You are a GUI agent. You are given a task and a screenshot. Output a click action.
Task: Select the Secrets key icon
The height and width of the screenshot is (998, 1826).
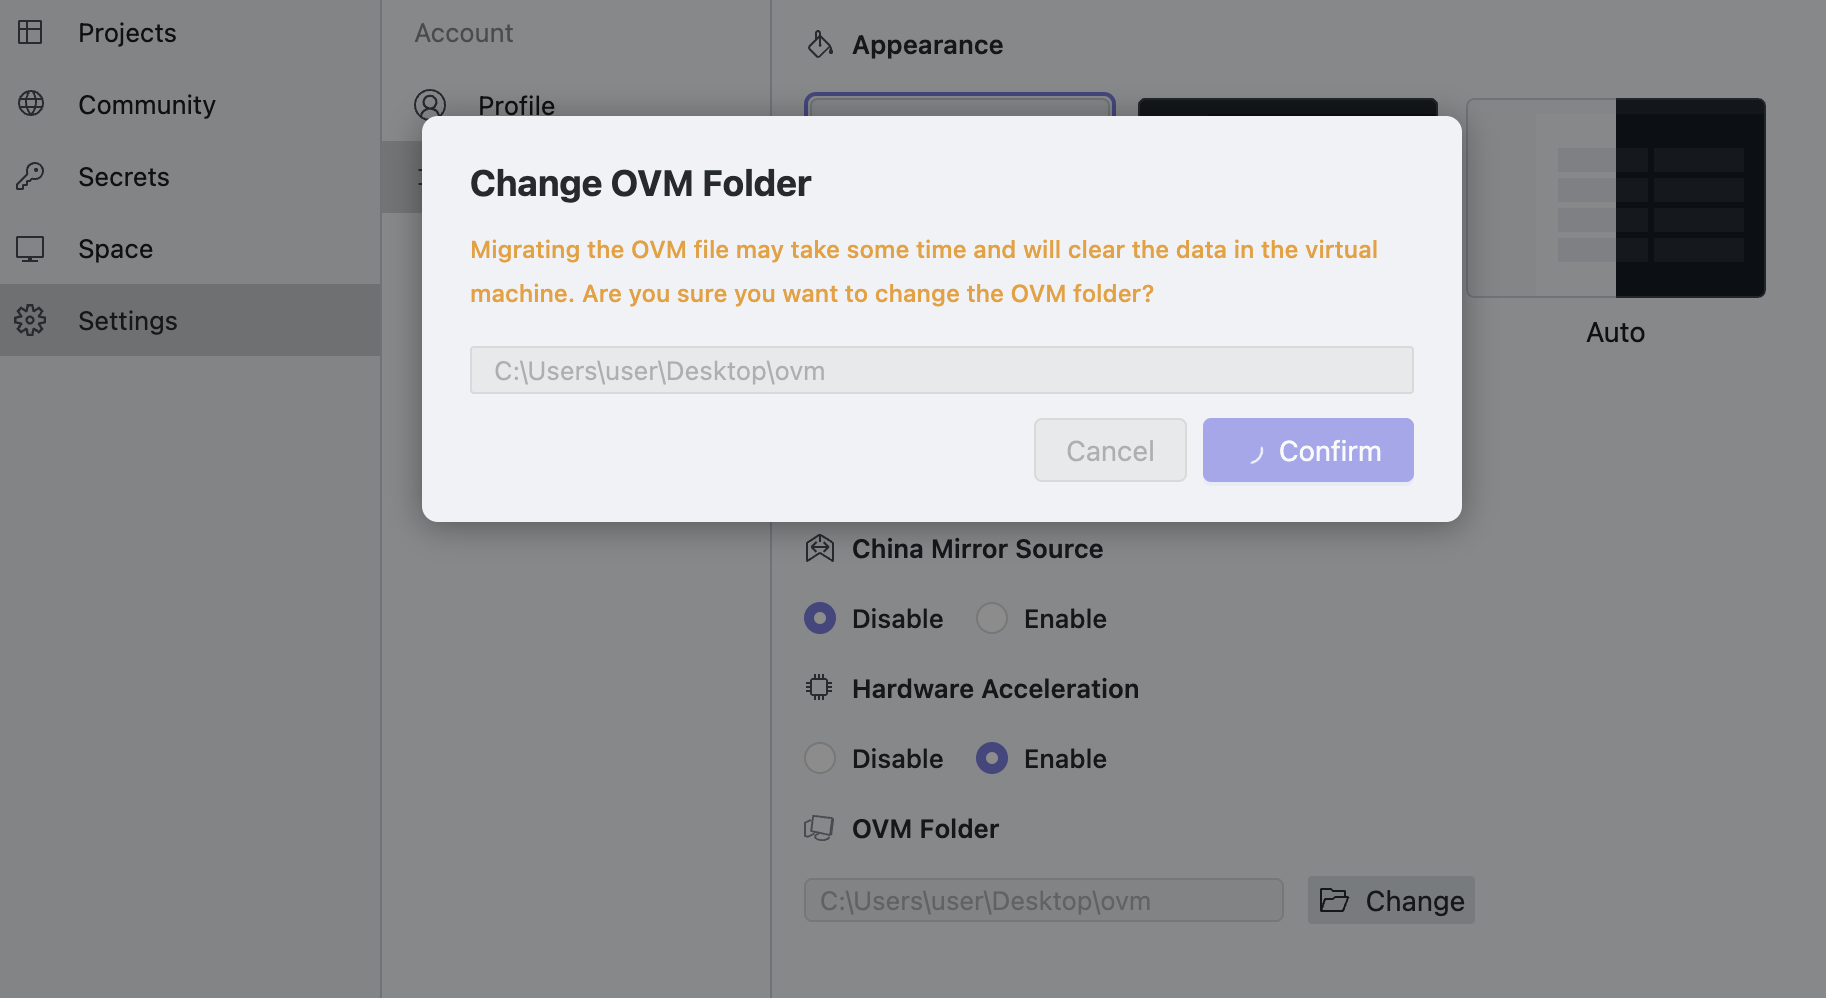(30, 176)
